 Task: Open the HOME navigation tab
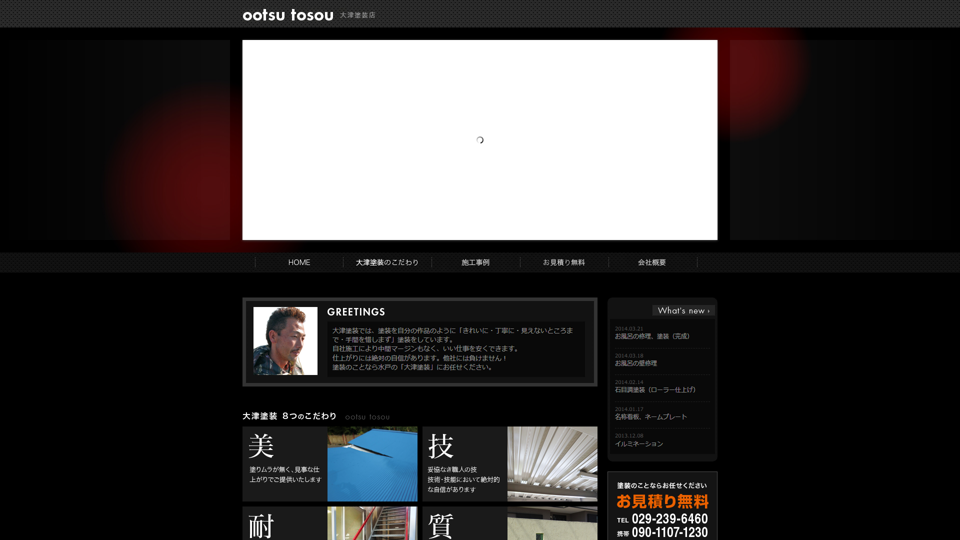click(299, 262)
